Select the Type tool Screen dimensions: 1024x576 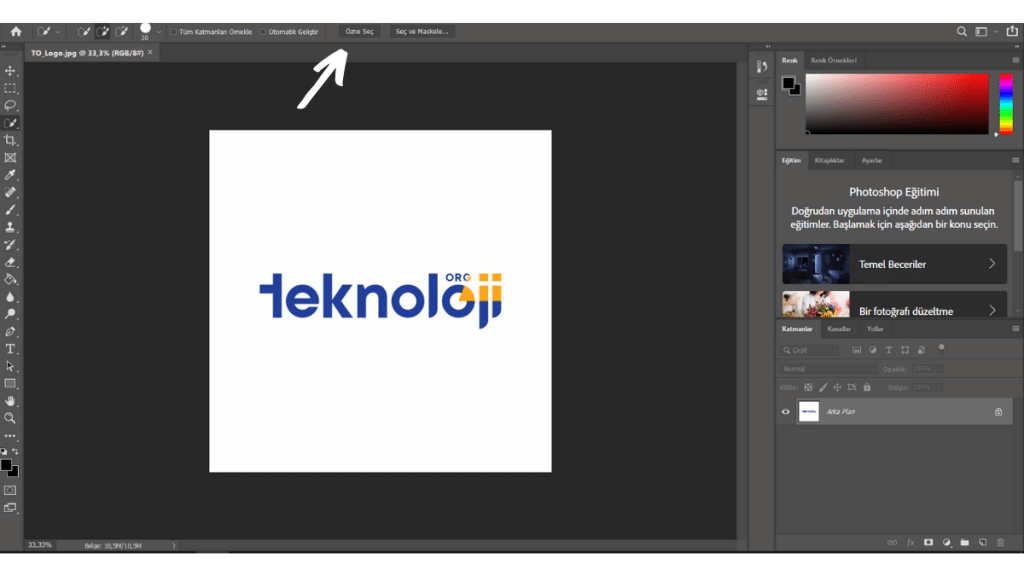[x=10, y=349]
